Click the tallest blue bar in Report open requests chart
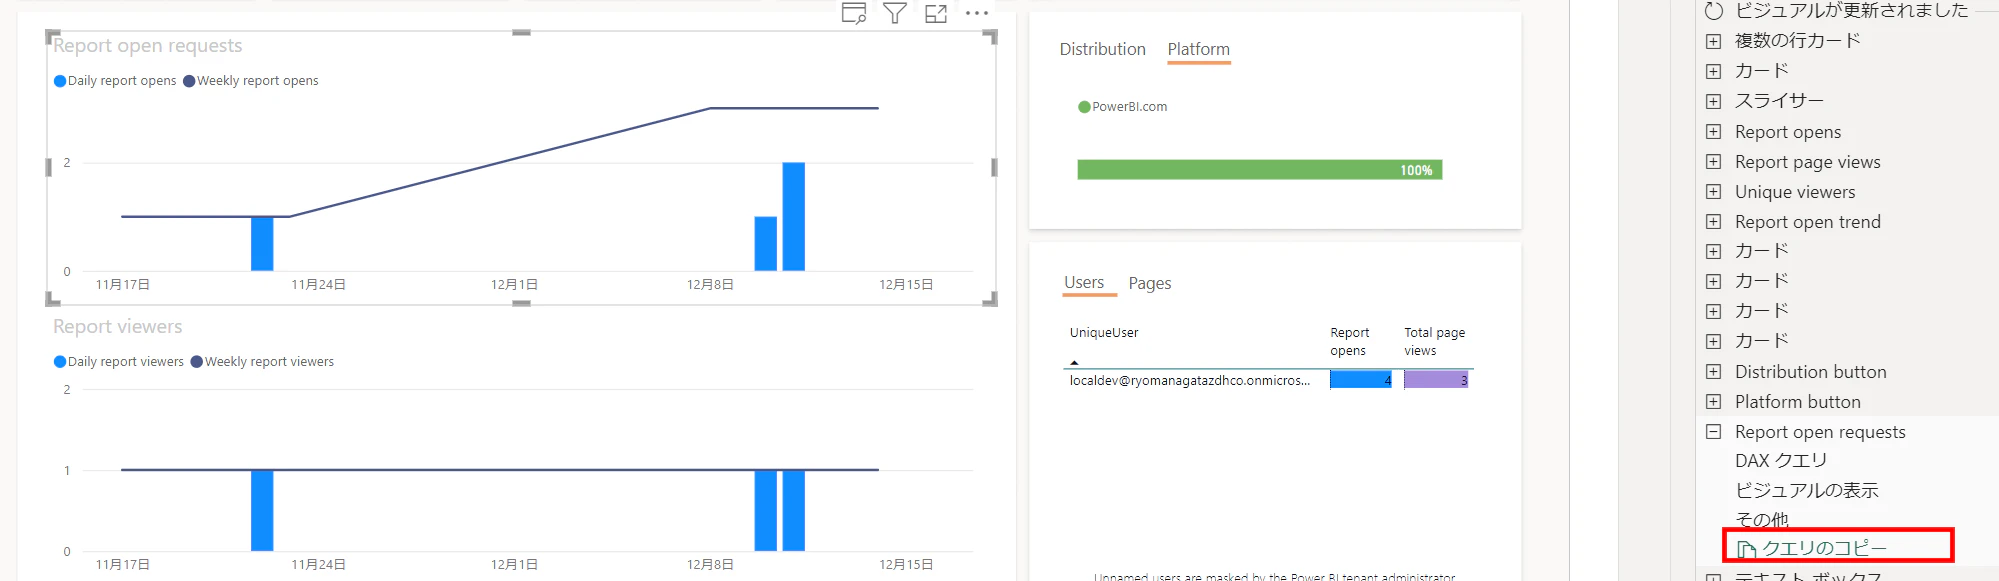This screenshot has width=1999, height=581. click(x=794, y=216)
